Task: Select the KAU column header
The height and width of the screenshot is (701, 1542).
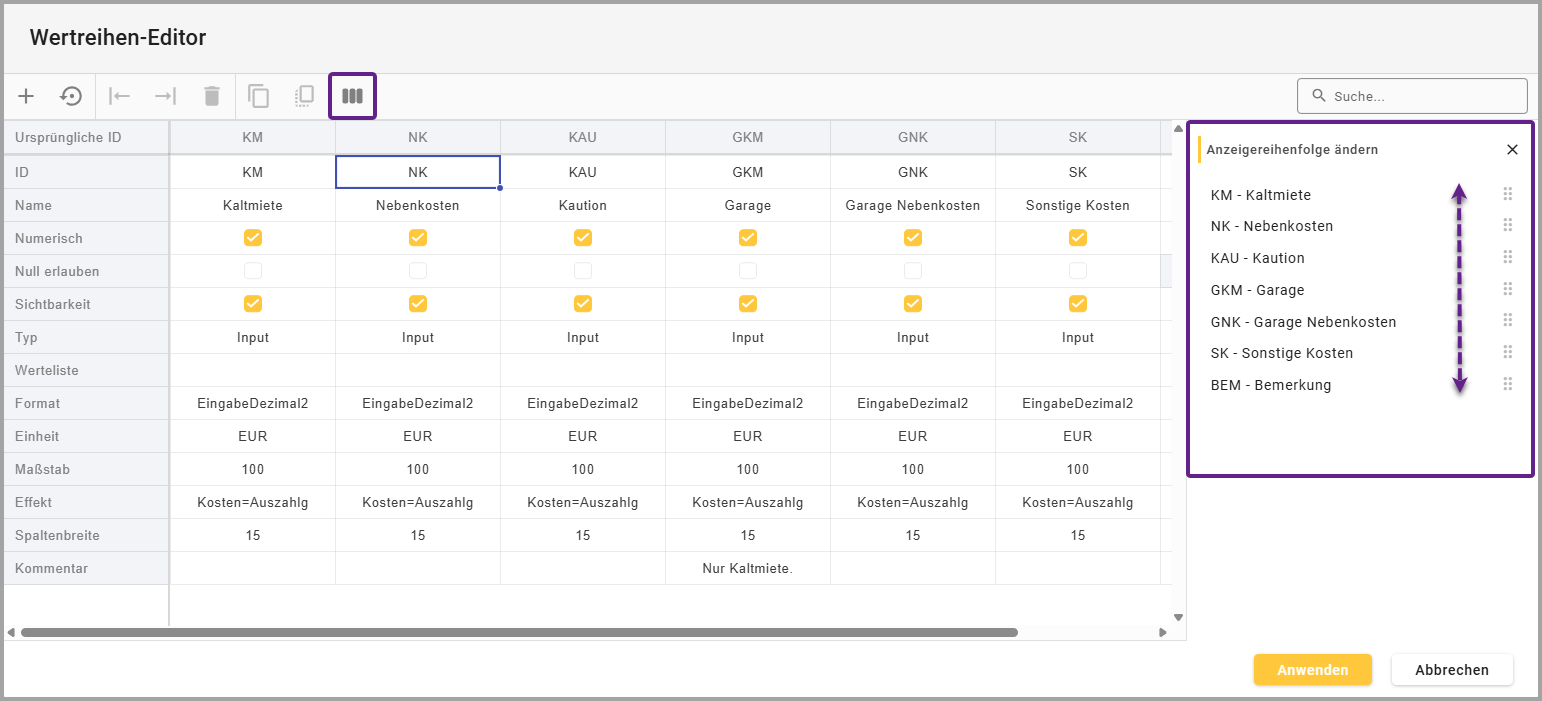Action: tap(583, 138)
